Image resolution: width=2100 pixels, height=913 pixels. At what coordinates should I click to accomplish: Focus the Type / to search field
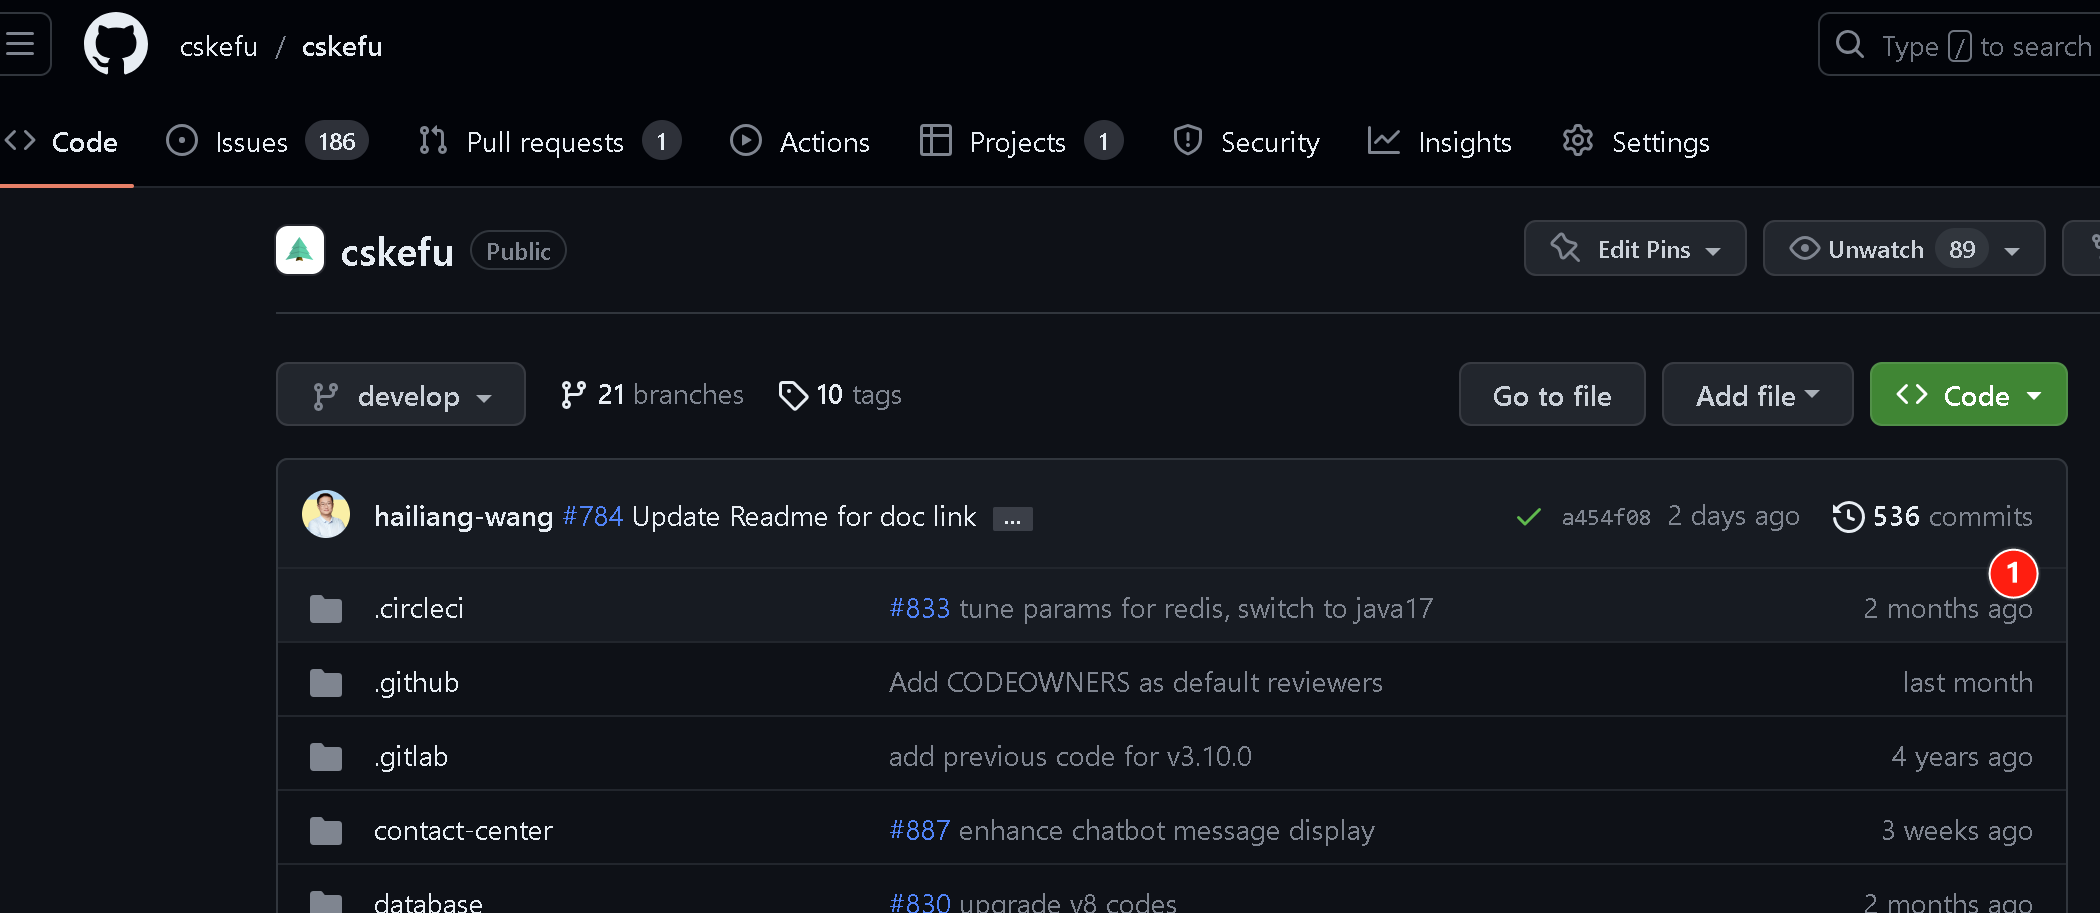coord(1960,45)
